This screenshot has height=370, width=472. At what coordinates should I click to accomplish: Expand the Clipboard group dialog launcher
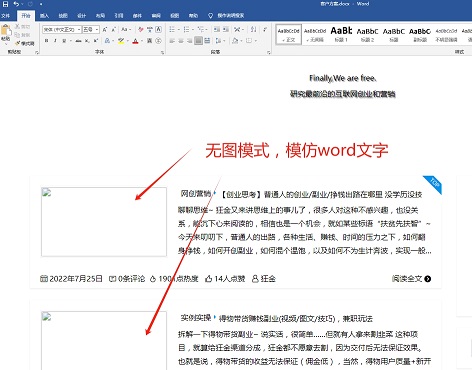point(37,52)
